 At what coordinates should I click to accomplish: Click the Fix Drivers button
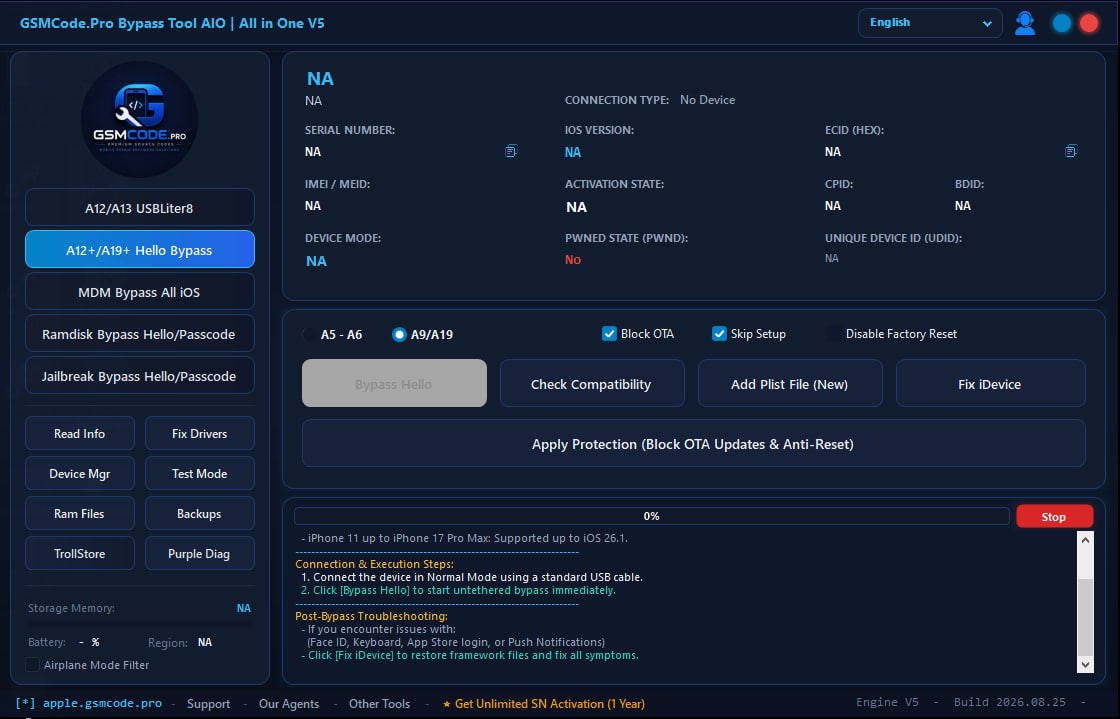pos(200,433)
